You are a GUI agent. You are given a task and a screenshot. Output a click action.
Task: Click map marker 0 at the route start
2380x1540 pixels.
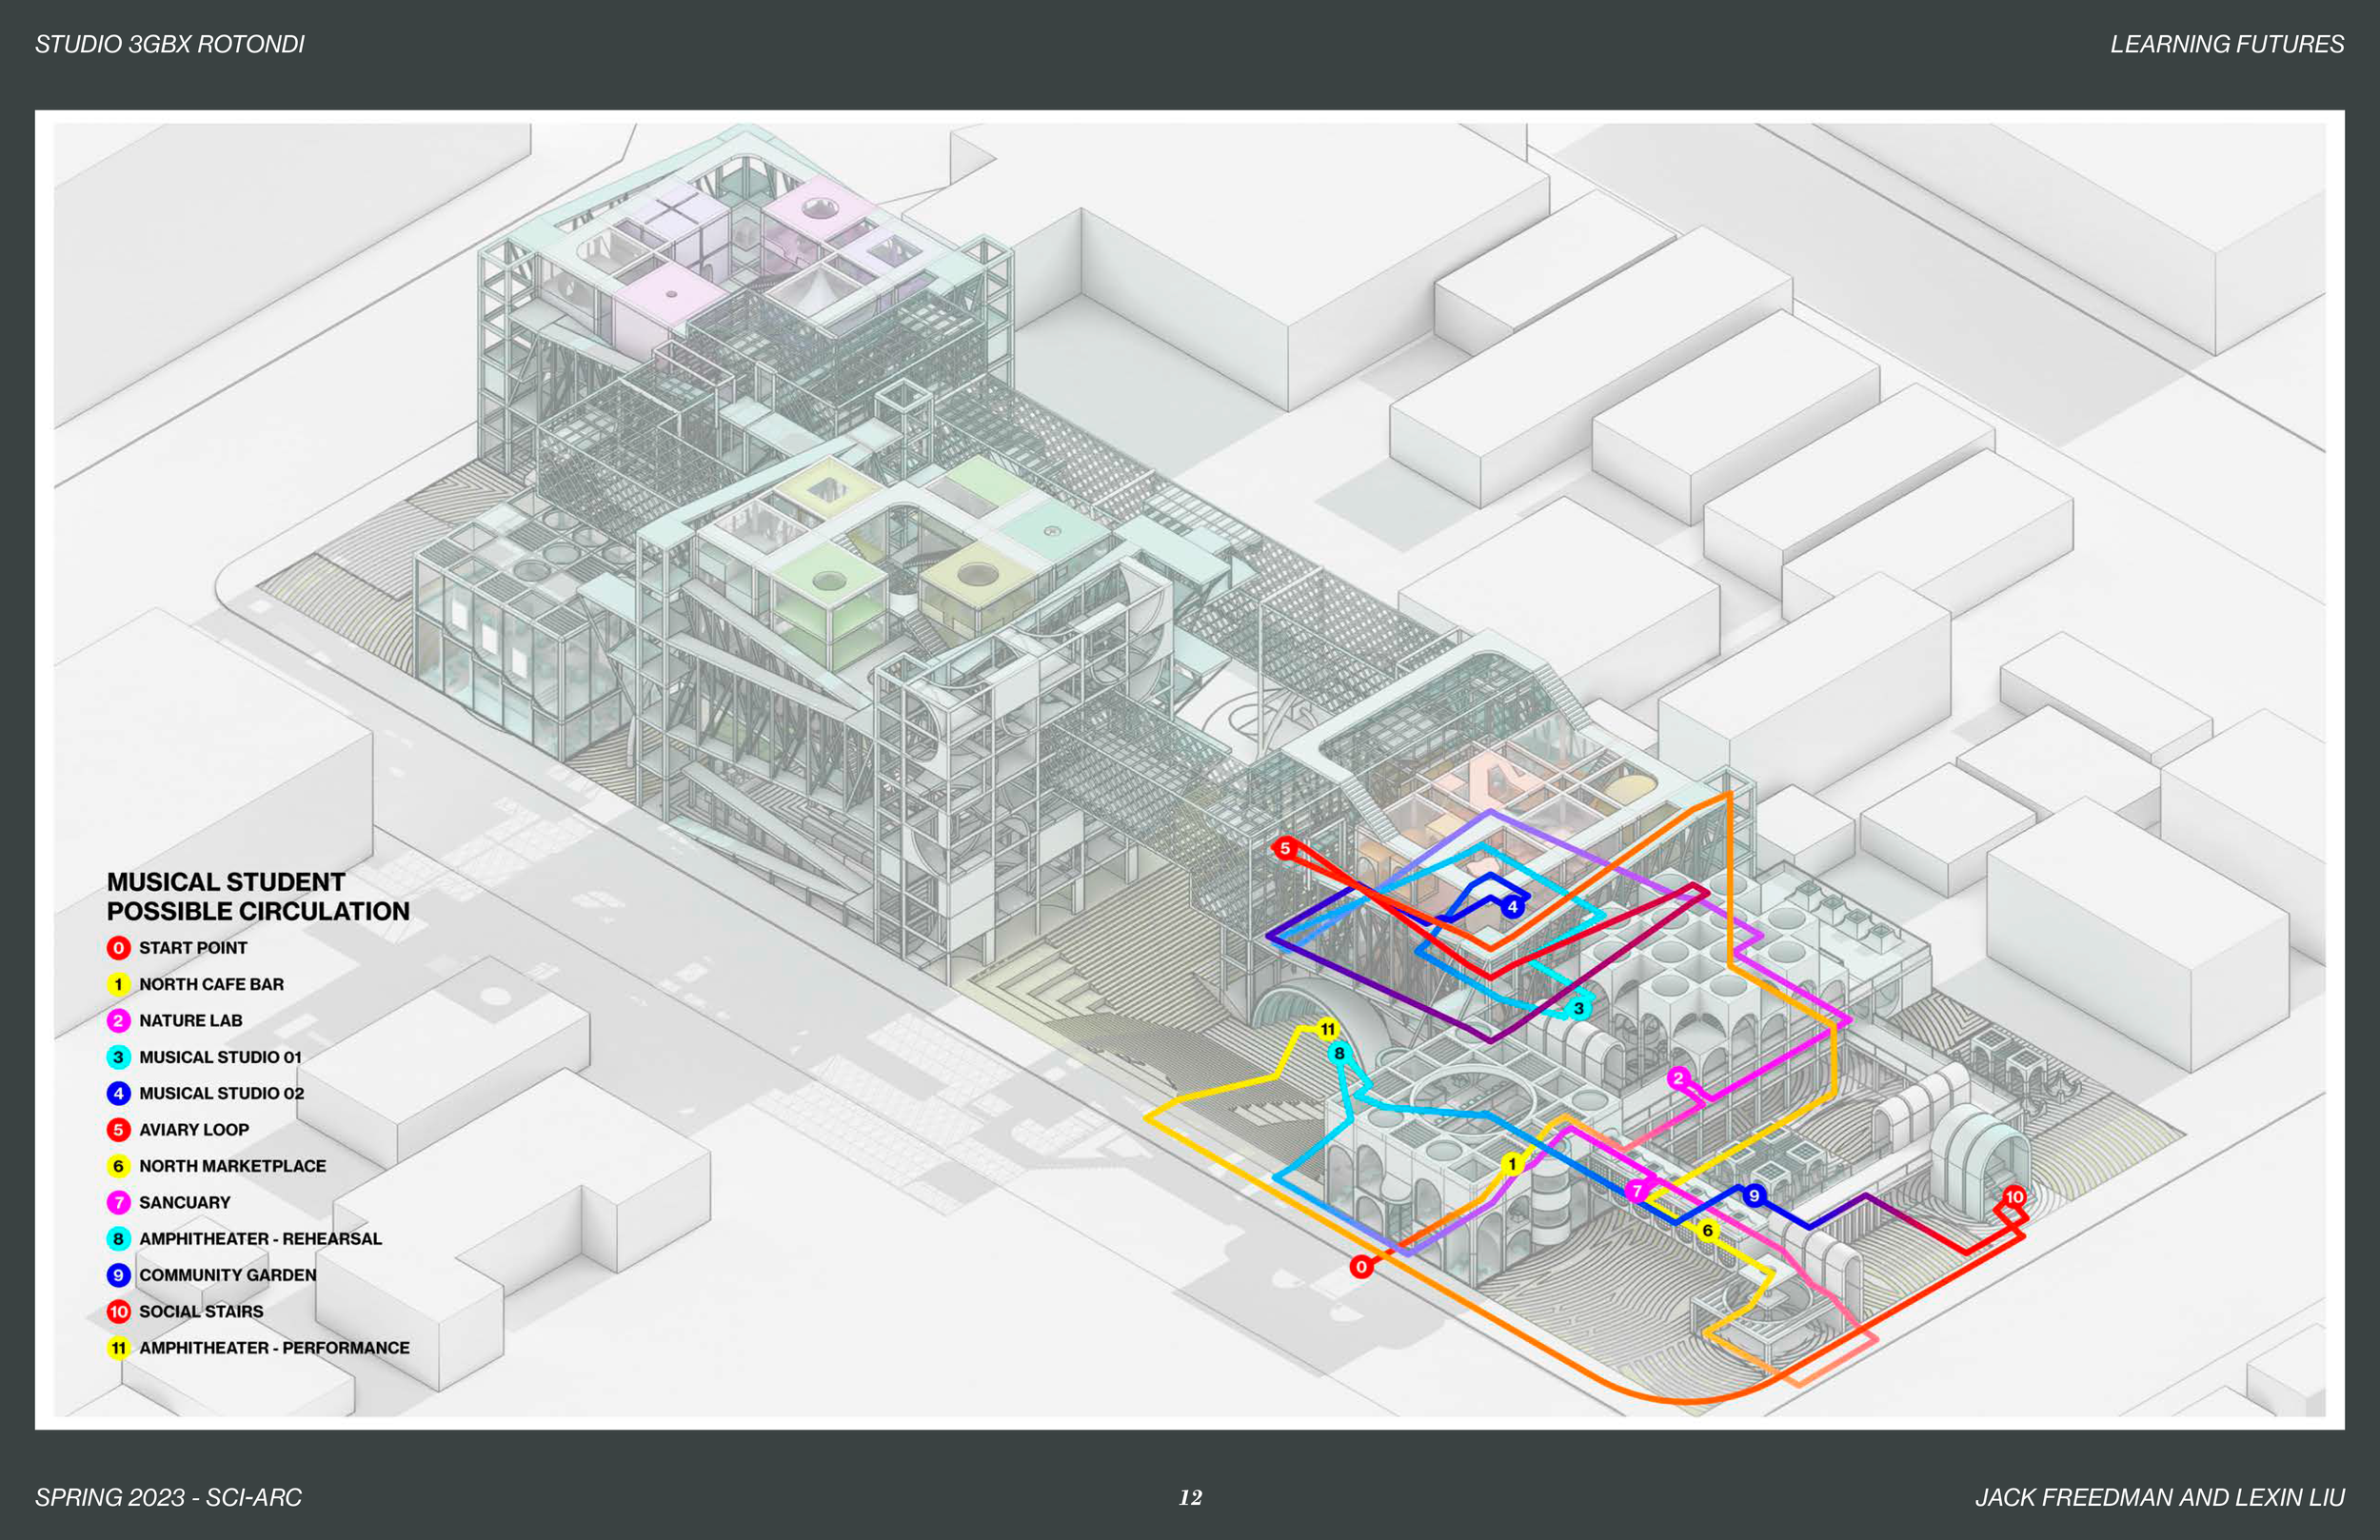[x=1361, y=1267]
